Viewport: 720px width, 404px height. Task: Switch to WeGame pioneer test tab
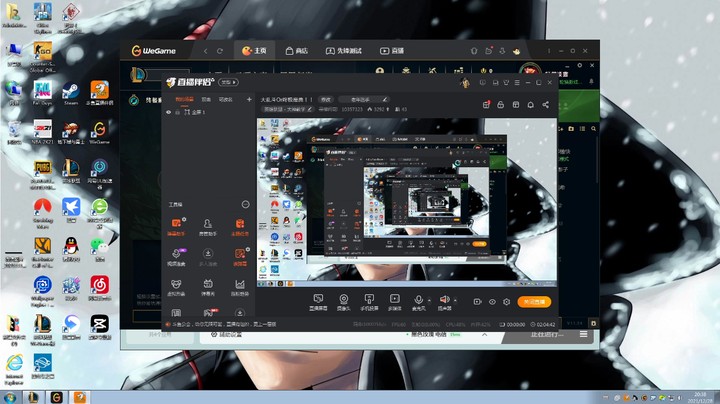[343, 50]
